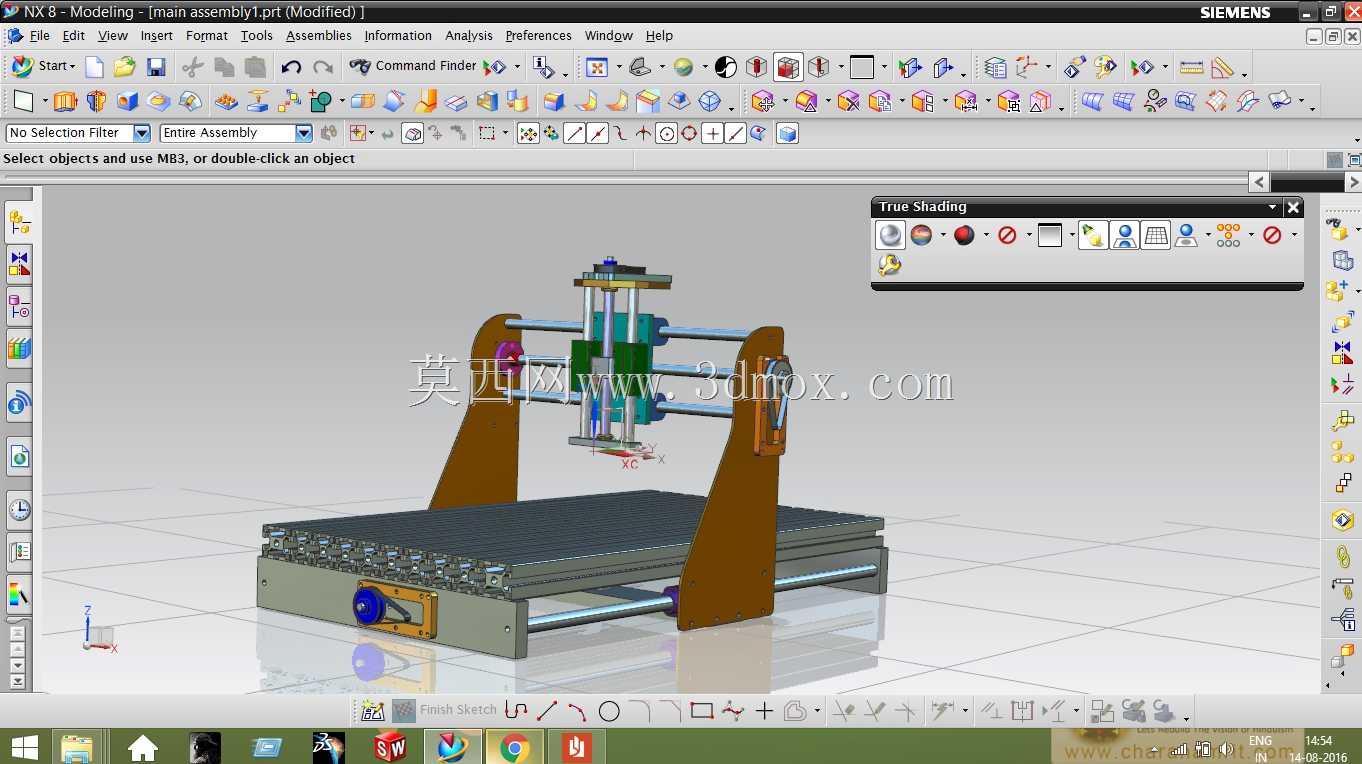Open True Shading toolbar options arrow
Screen dimensions: 1362x764
(x=1273, y=207)
